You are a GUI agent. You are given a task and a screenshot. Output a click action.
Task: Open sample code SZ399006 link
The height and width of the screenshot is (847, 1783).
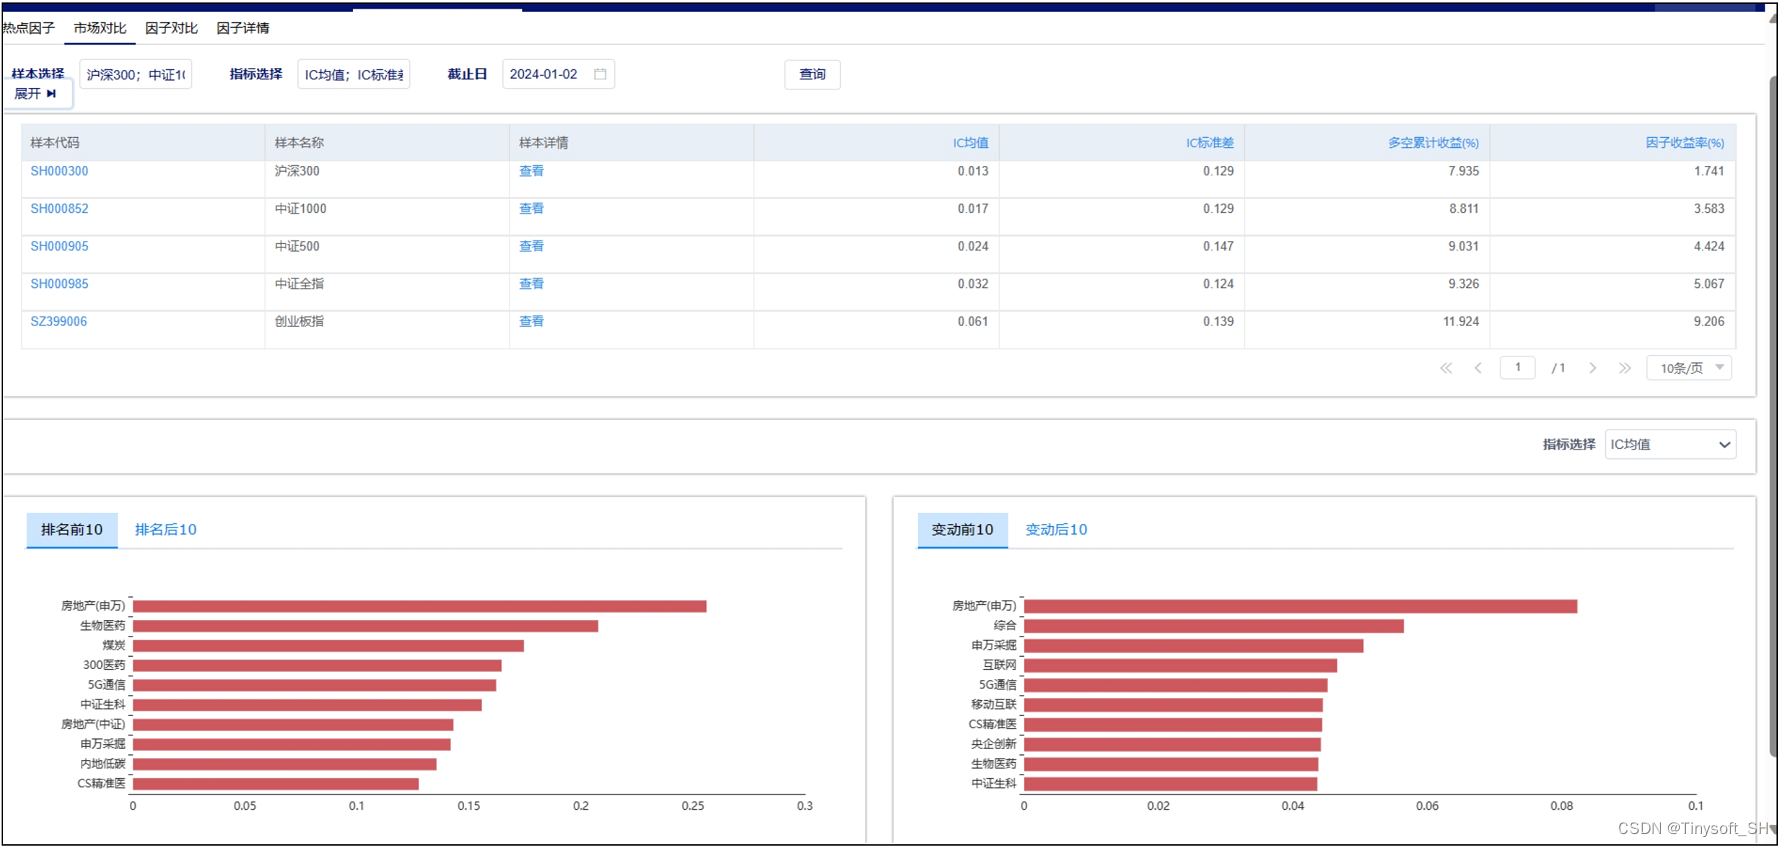point(58,322)
